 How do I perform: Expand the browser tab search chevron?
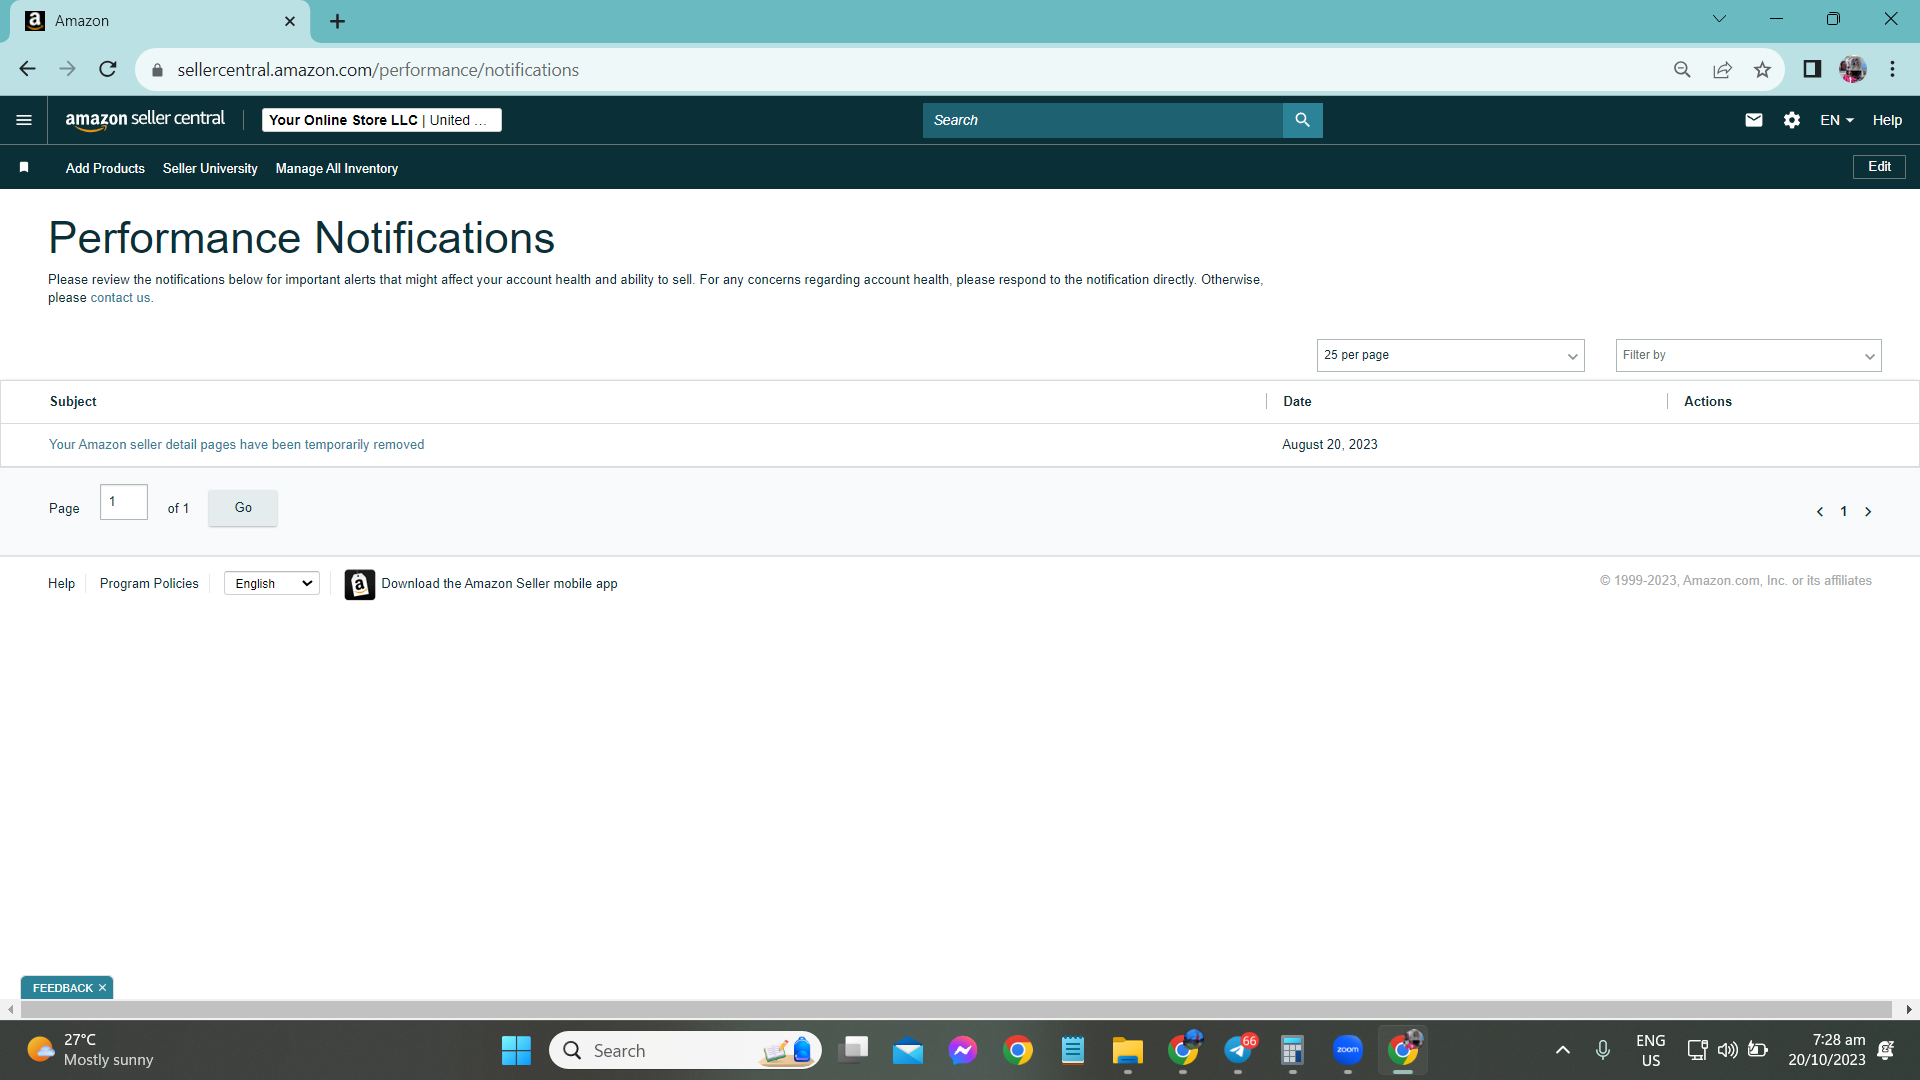click(x=1719, y=19)
